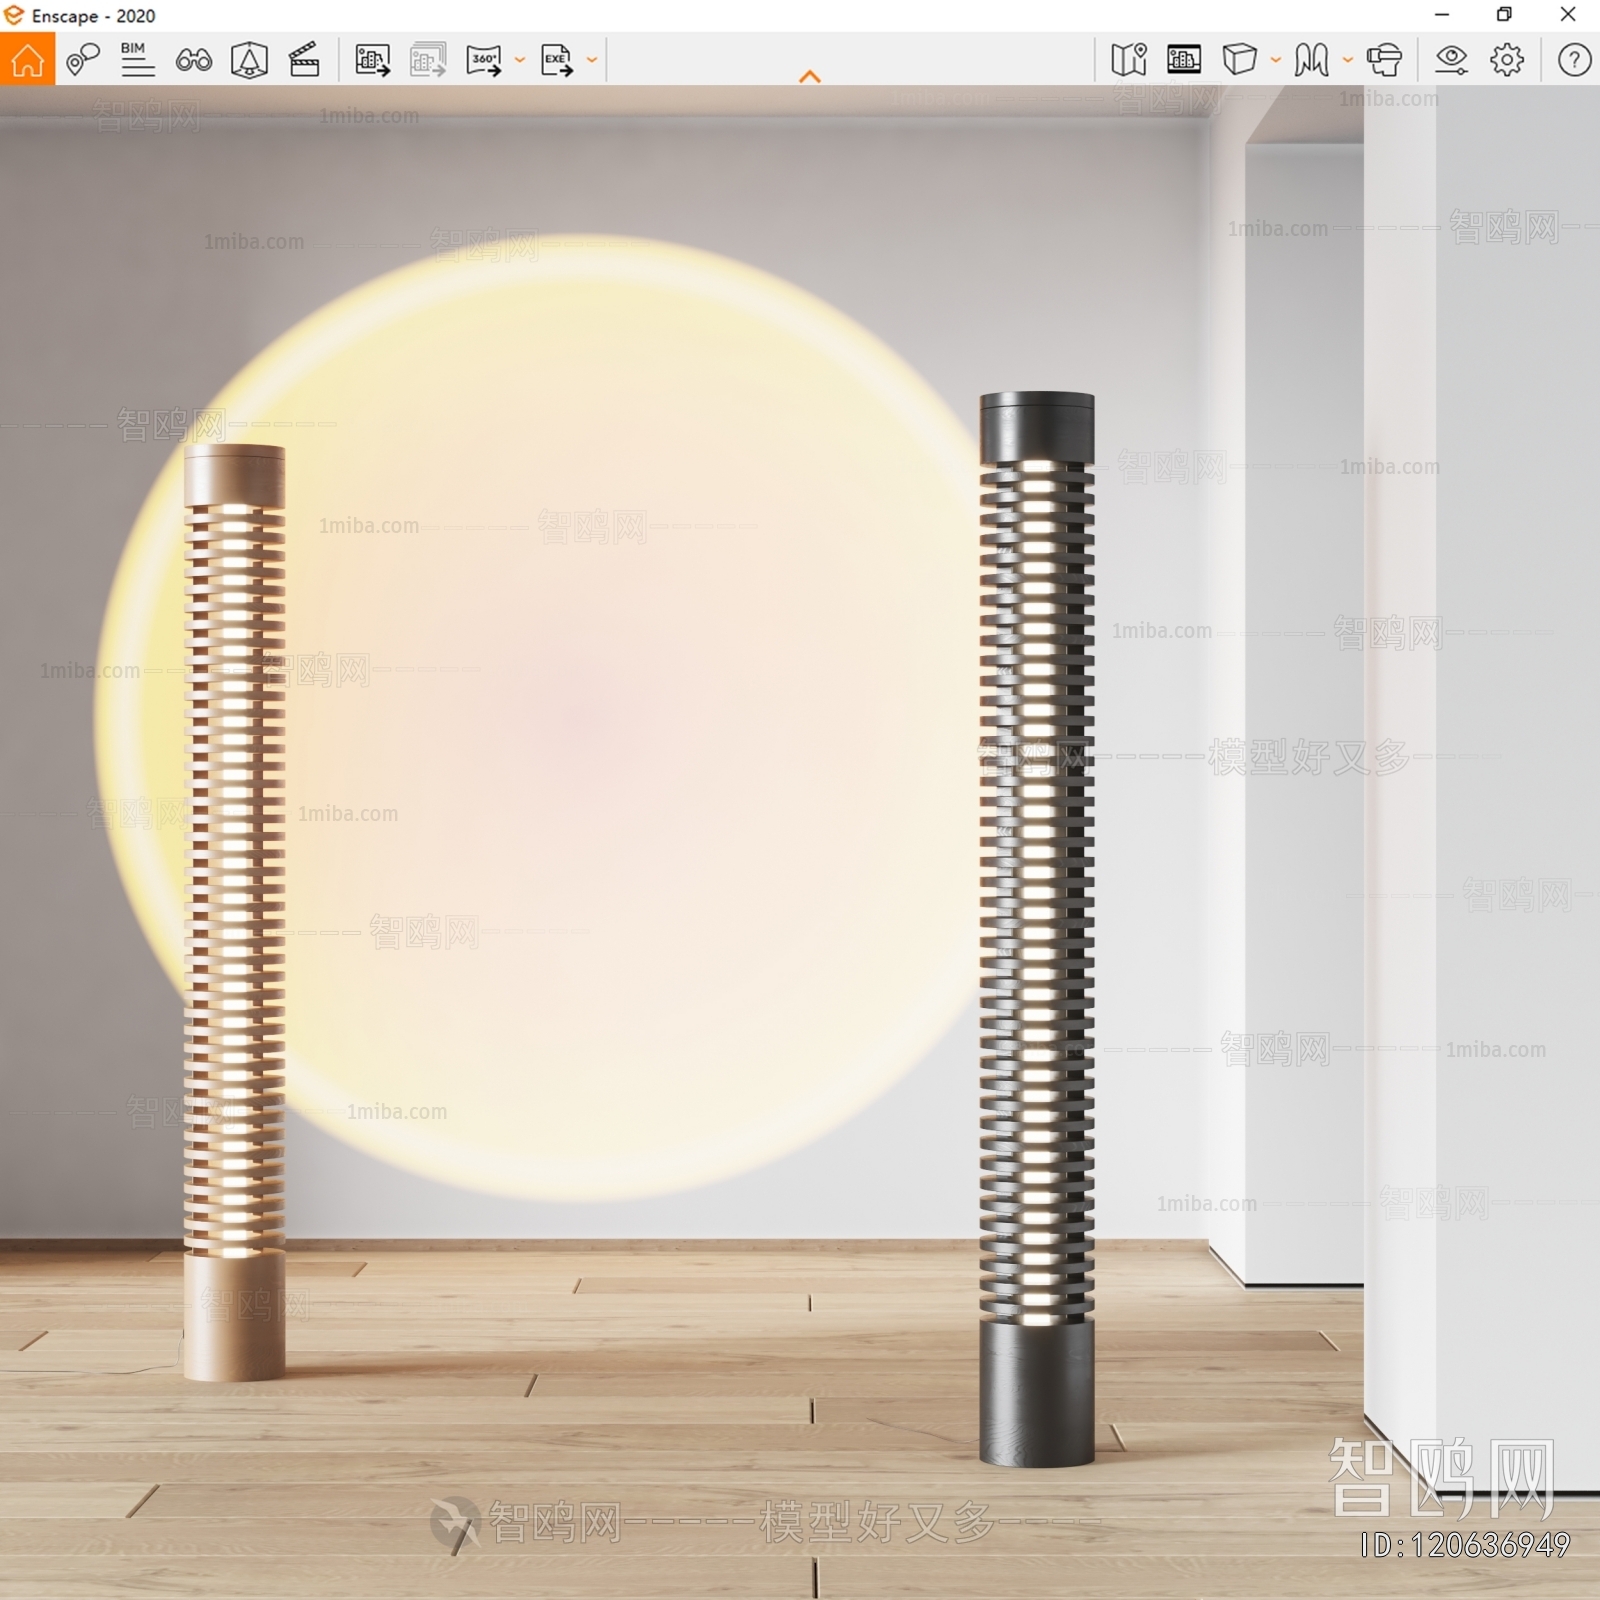Restore down the Enscape window
The image size is (1600, 1600).
tap(1504, 15)
